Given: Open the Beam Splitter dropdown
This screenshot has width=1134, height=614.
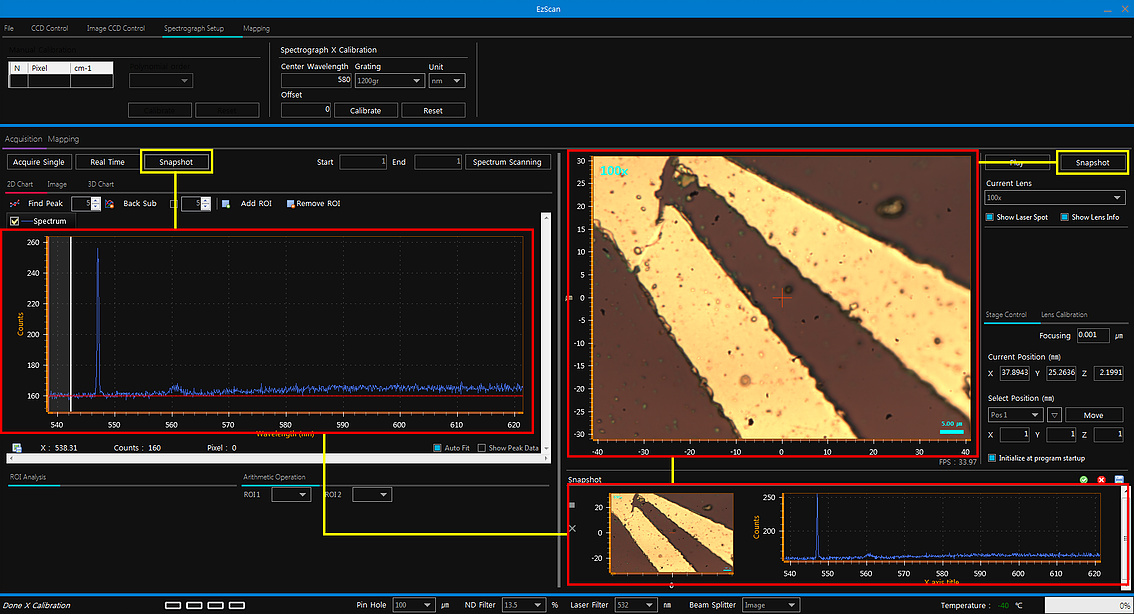Looking at the screenshot, I should [770, 605].
